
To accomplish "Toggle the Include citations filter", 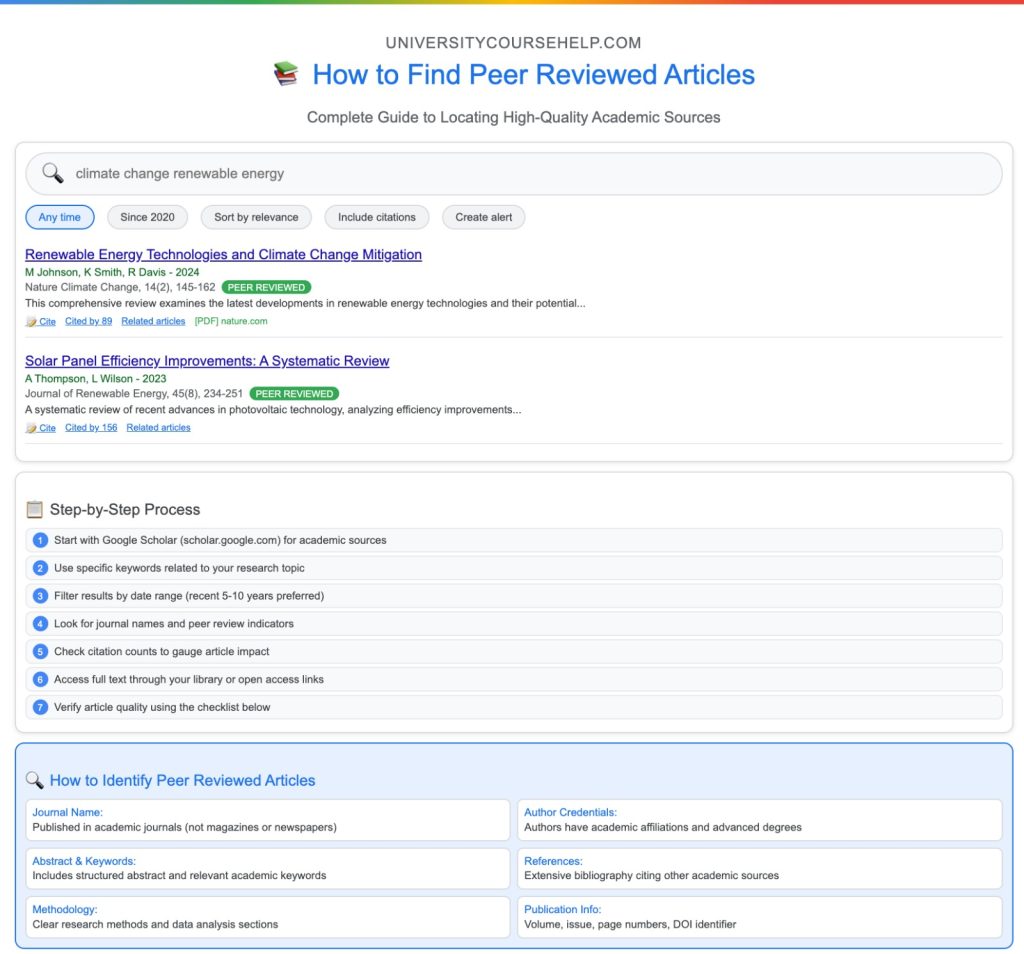I will (x=379, y=217).
